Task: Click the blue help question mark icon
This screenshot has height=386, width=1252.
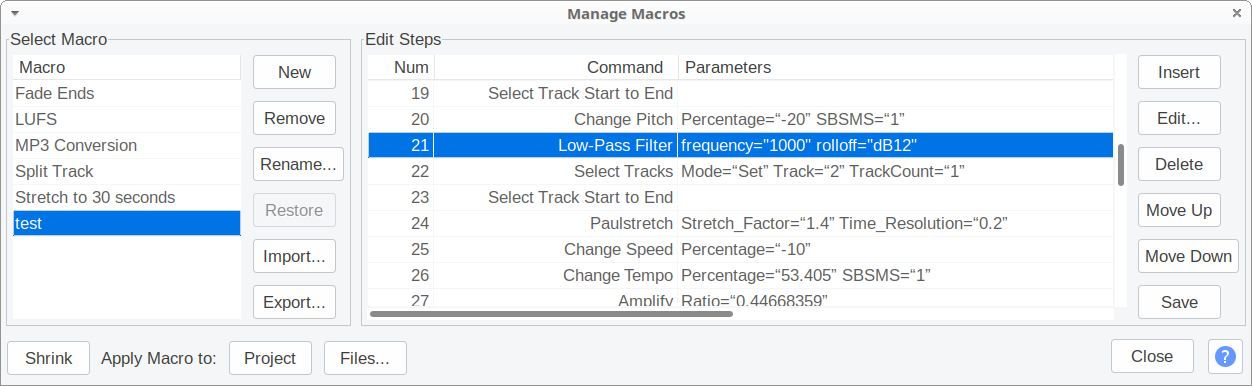Action: tap(1225, 357)
